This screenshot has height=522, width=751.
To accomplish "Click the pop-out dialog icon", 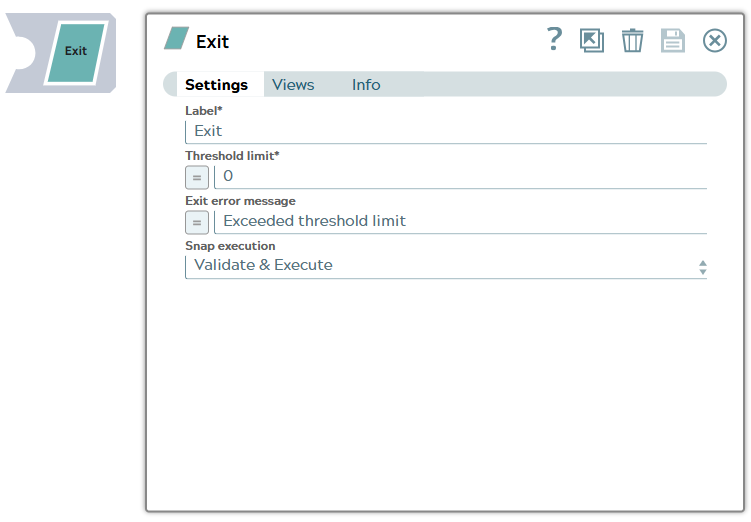I will tap(592, 40).
